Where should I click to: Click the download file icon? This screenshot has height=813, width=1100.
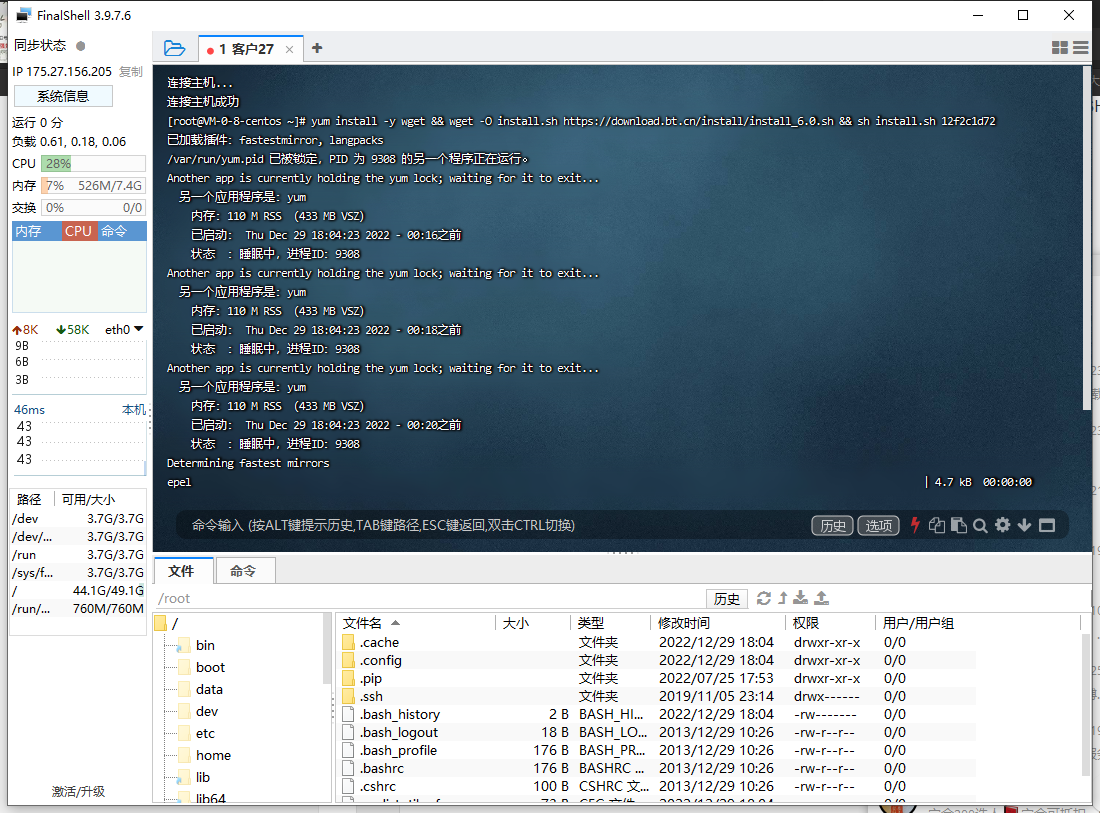pos(800,598)
